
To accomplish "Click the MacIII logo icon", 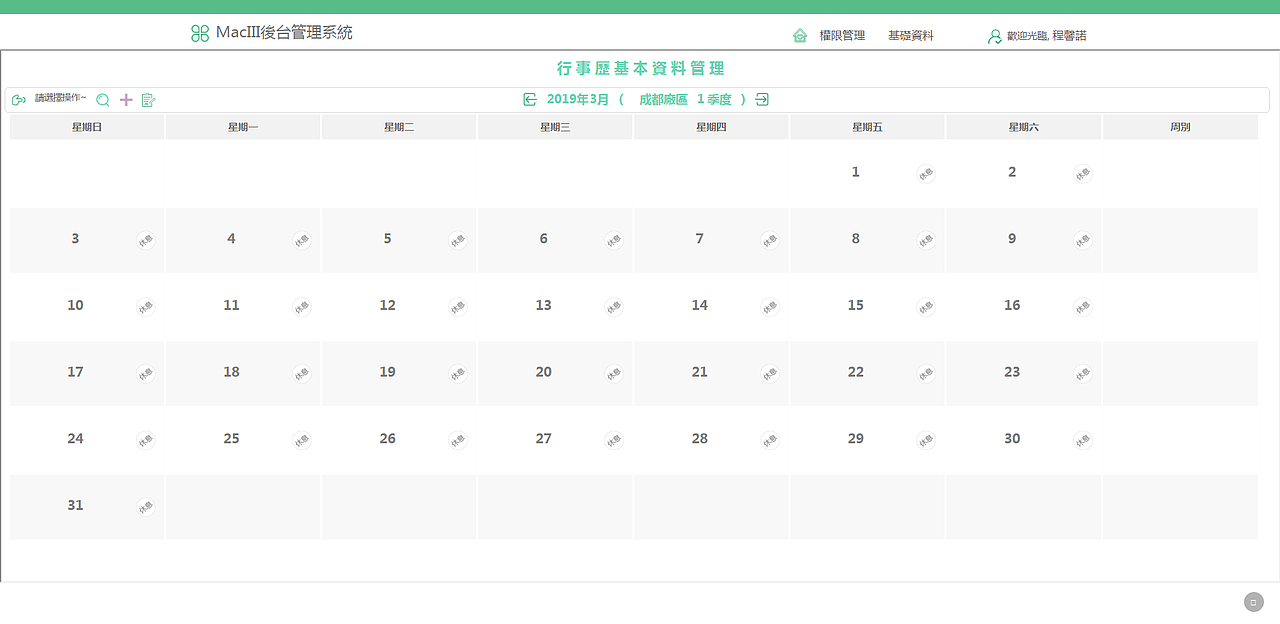I will (199, 33).
